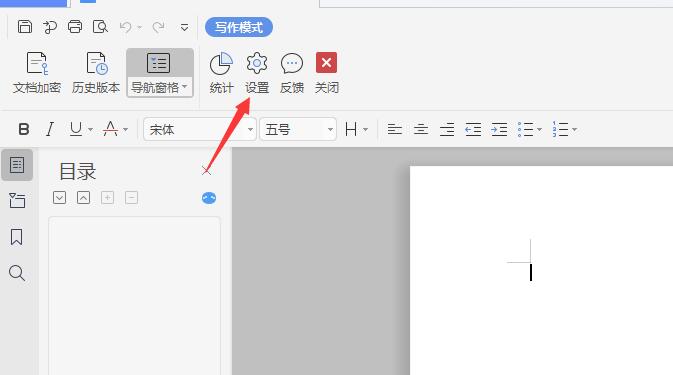Open the numbered list style dropdown arrow
The height and width of the screenshot is (375, 673).
(574, 130)
